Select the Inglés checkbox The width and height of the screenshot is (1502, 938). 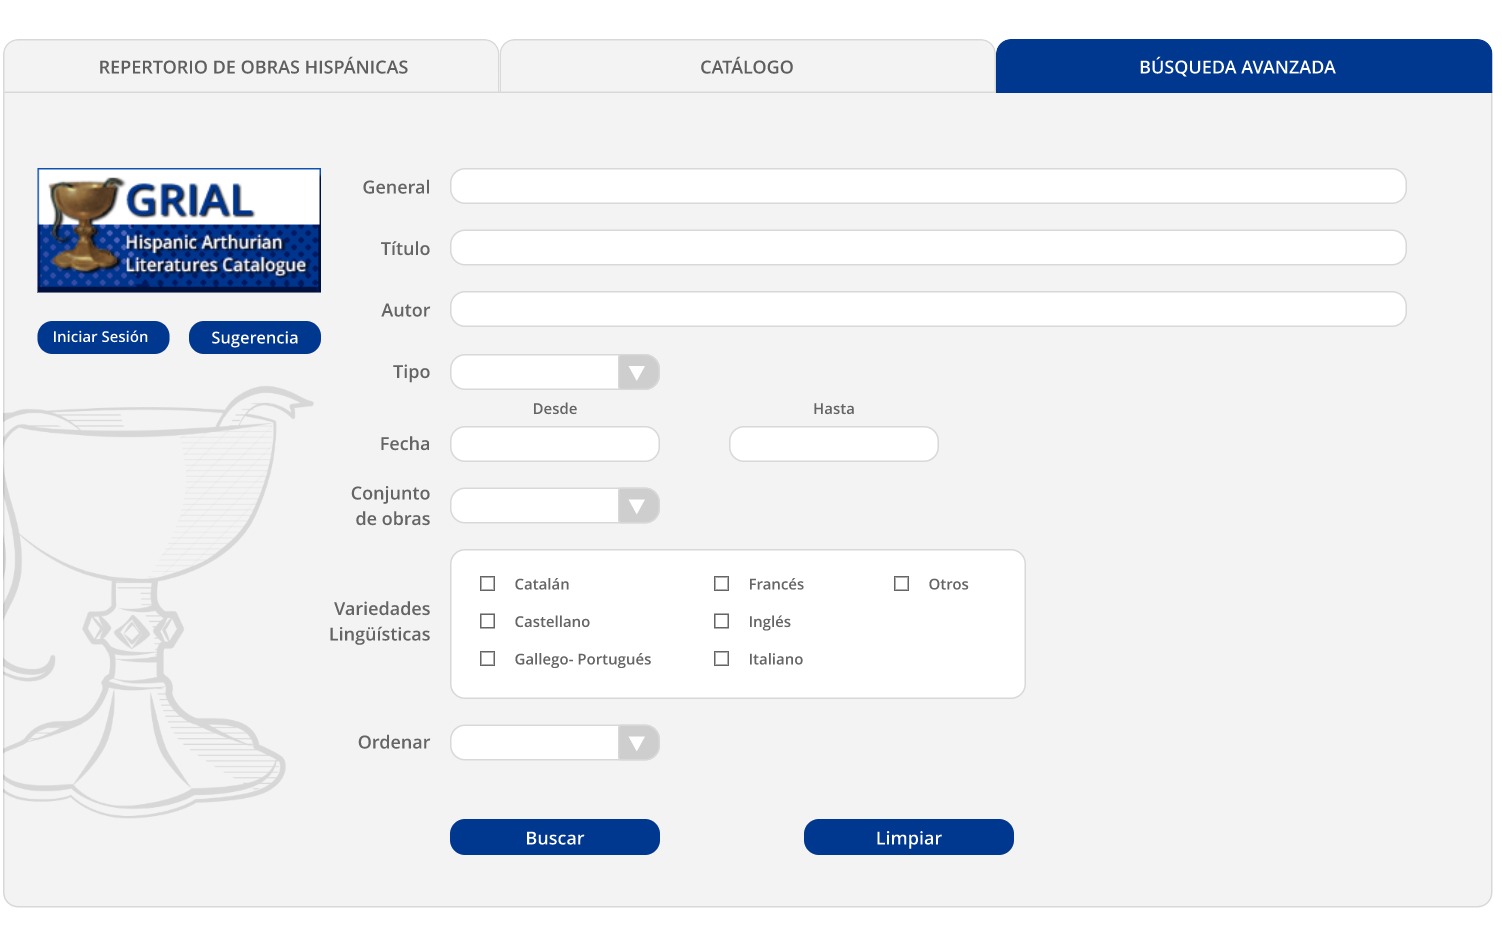click(x=722, y=621)
